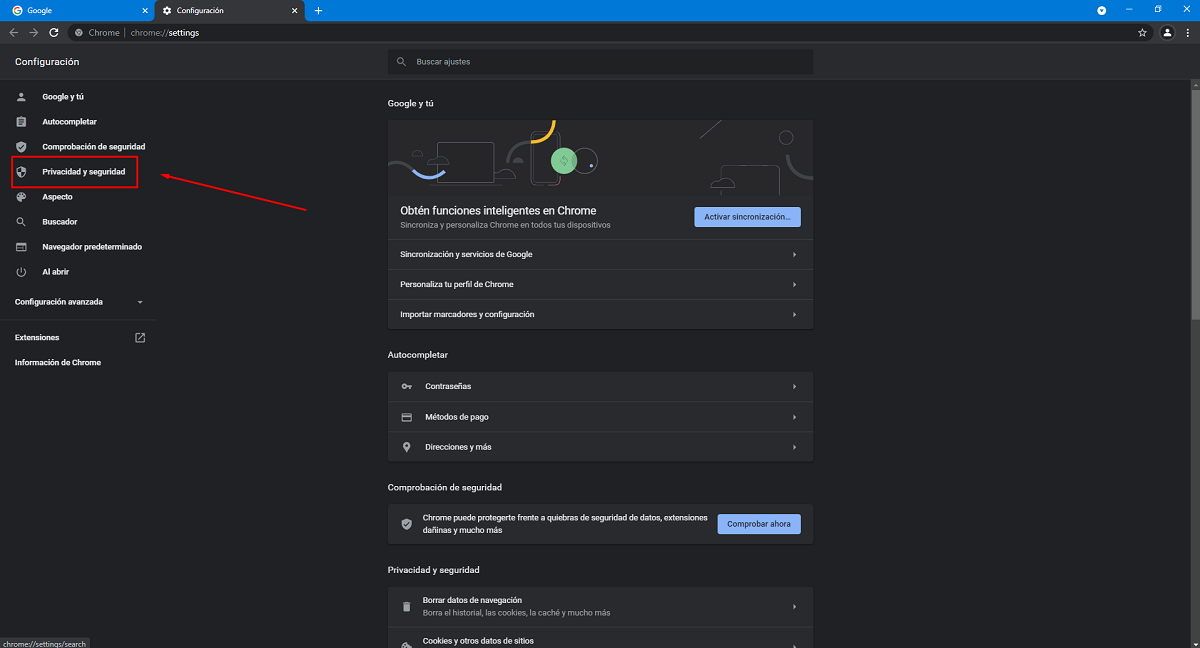
Task: Click the Configuración header title
Action: (x=47, y=62)
